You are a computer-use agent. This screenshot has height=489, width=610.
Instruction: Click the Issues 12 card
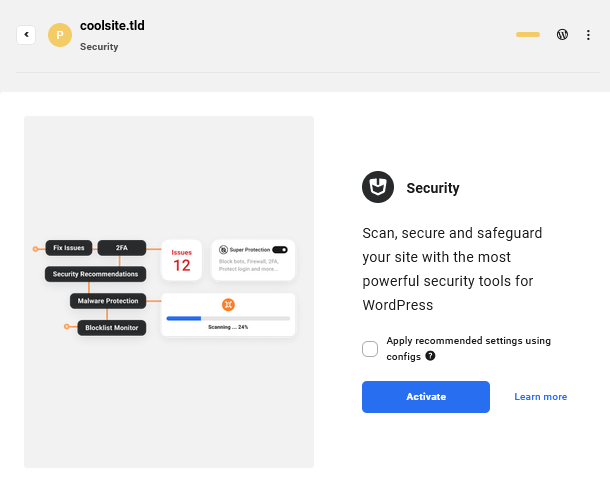181,260
